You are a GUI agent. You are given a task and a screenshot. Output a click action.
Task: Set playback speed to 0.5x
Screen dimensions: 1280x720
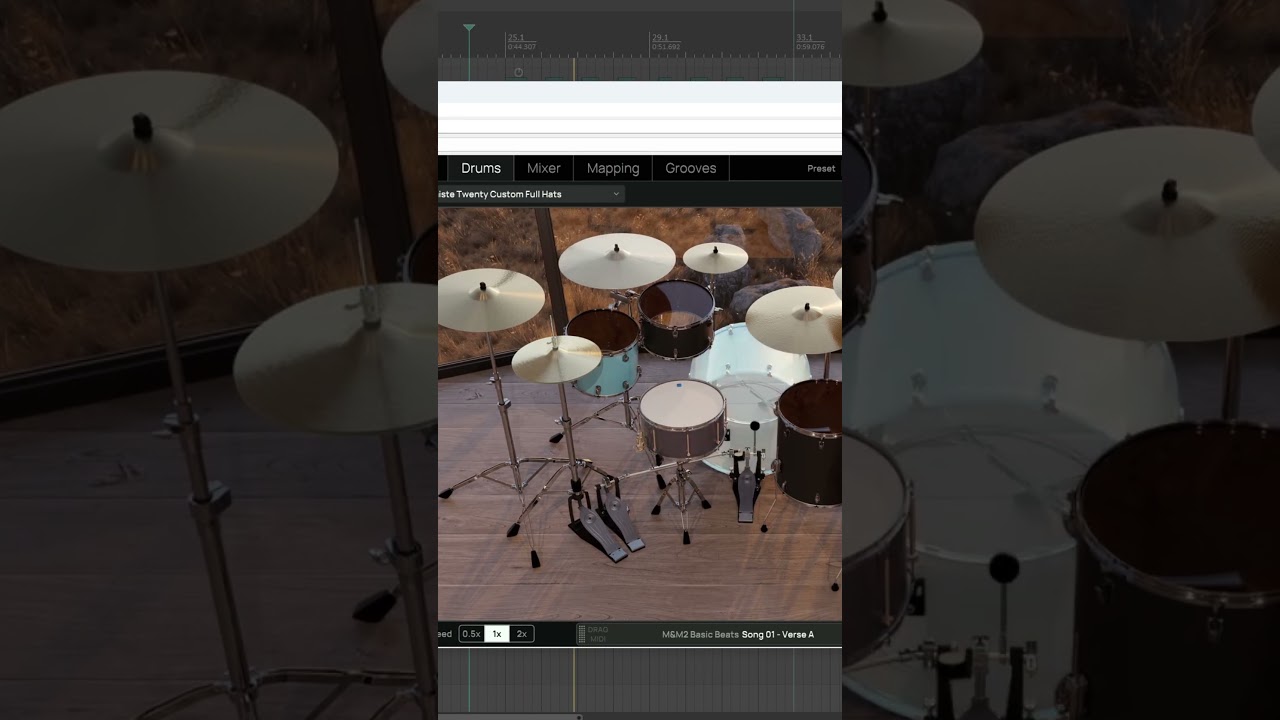click(471, 634)
